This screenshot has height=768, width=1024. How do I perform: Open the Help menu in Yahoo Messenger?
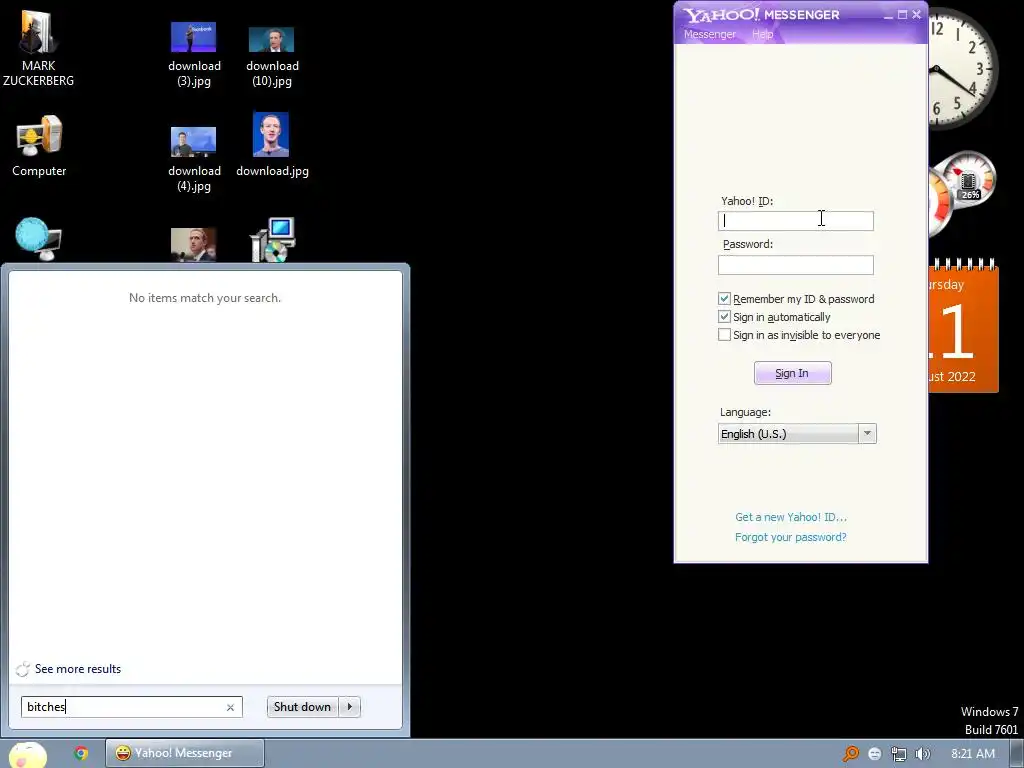click(762, 34)
